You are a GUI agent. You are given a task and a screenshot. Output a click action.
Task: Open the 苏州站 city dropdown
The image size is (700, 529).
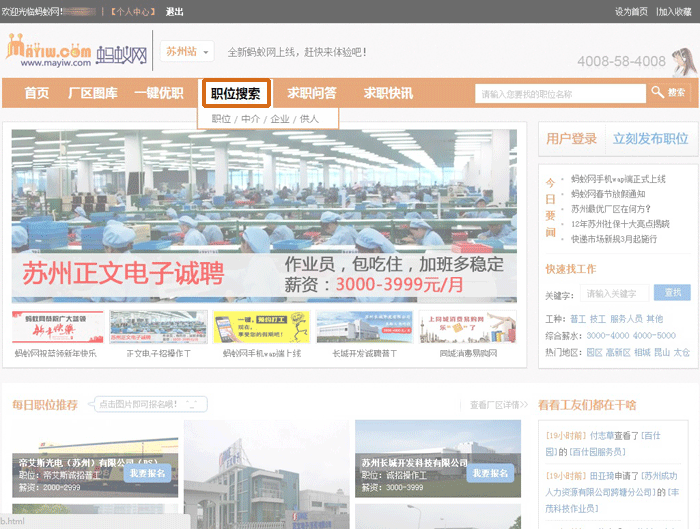[187, 51]
